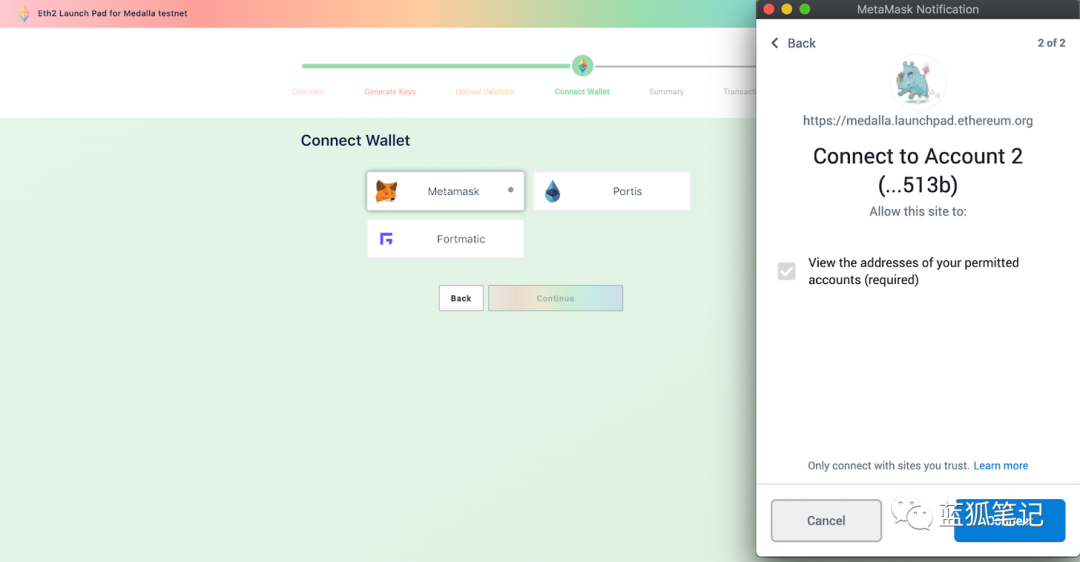Click the green progress bar line

click(436, 66)
